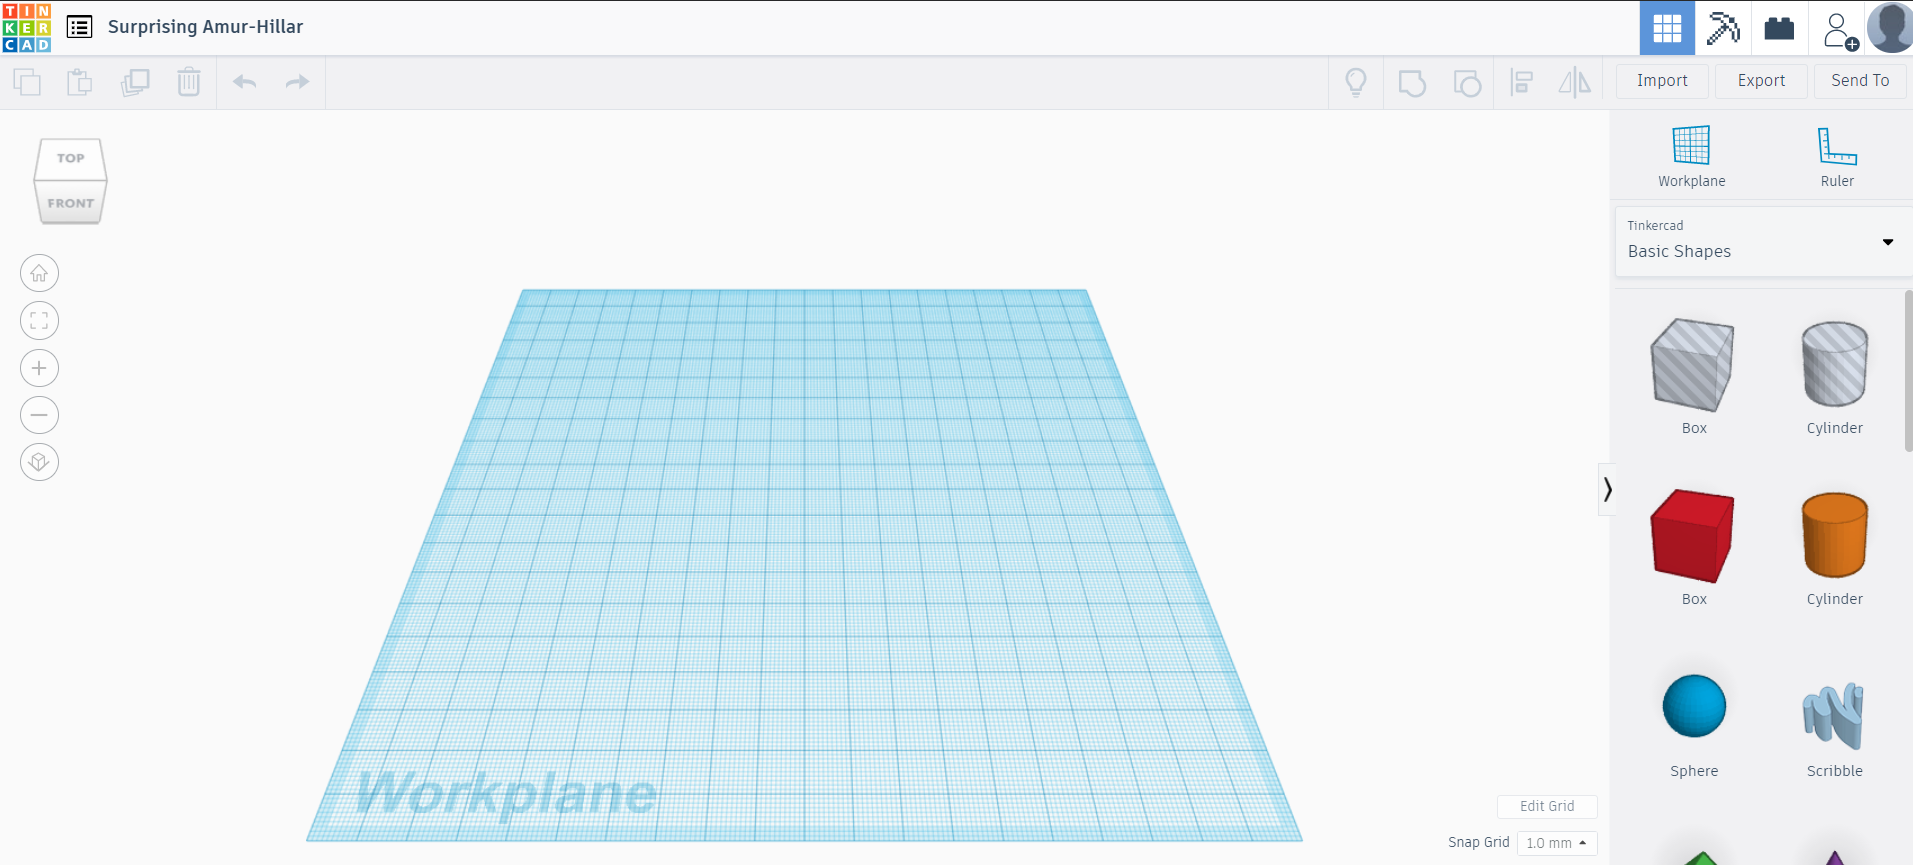The image size is (1913, 865).
Task: Open the Tinkercad logo home link
Action: (x=27, y=27)
